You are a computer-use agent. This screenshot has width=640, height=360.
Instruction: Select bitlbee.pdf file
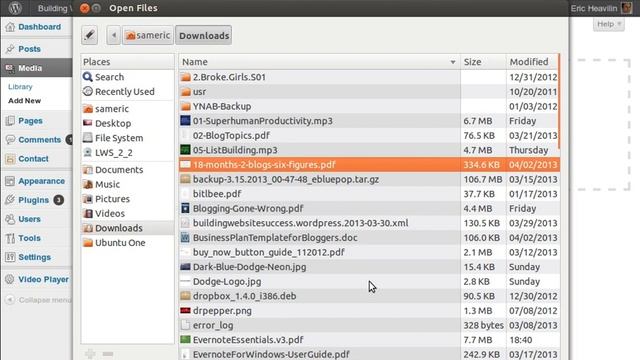[x=369, y=194]
